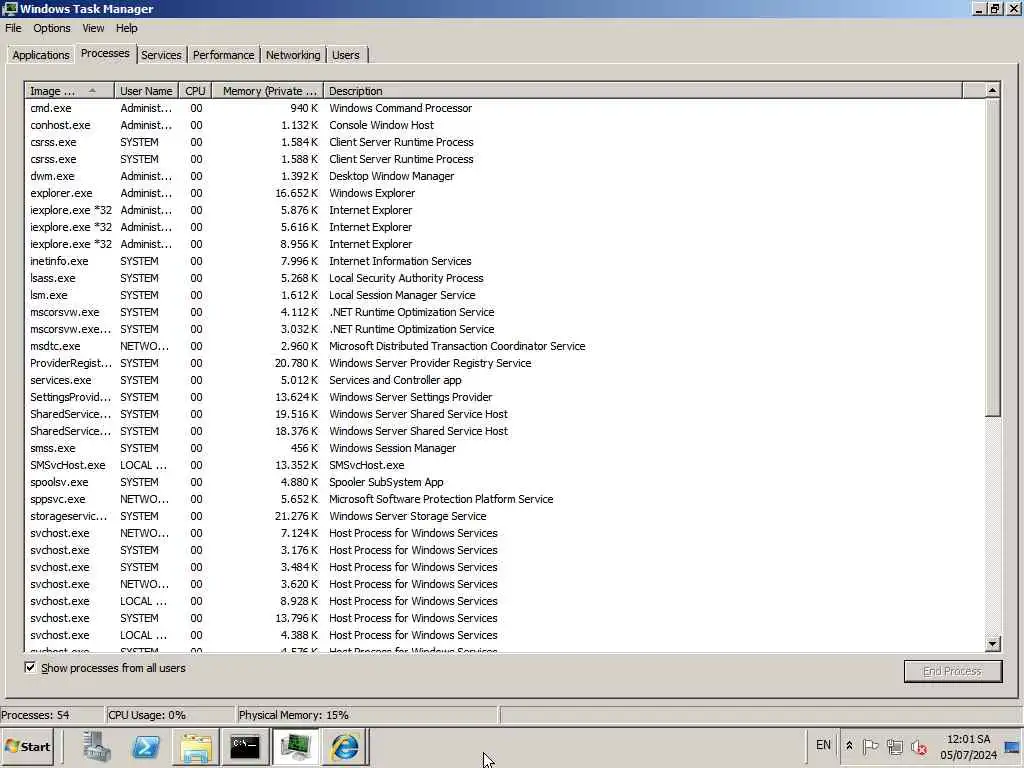This screenshot has width=1024, height=768.
Task: Click the network tray icon
Action: tap(895, 746)
